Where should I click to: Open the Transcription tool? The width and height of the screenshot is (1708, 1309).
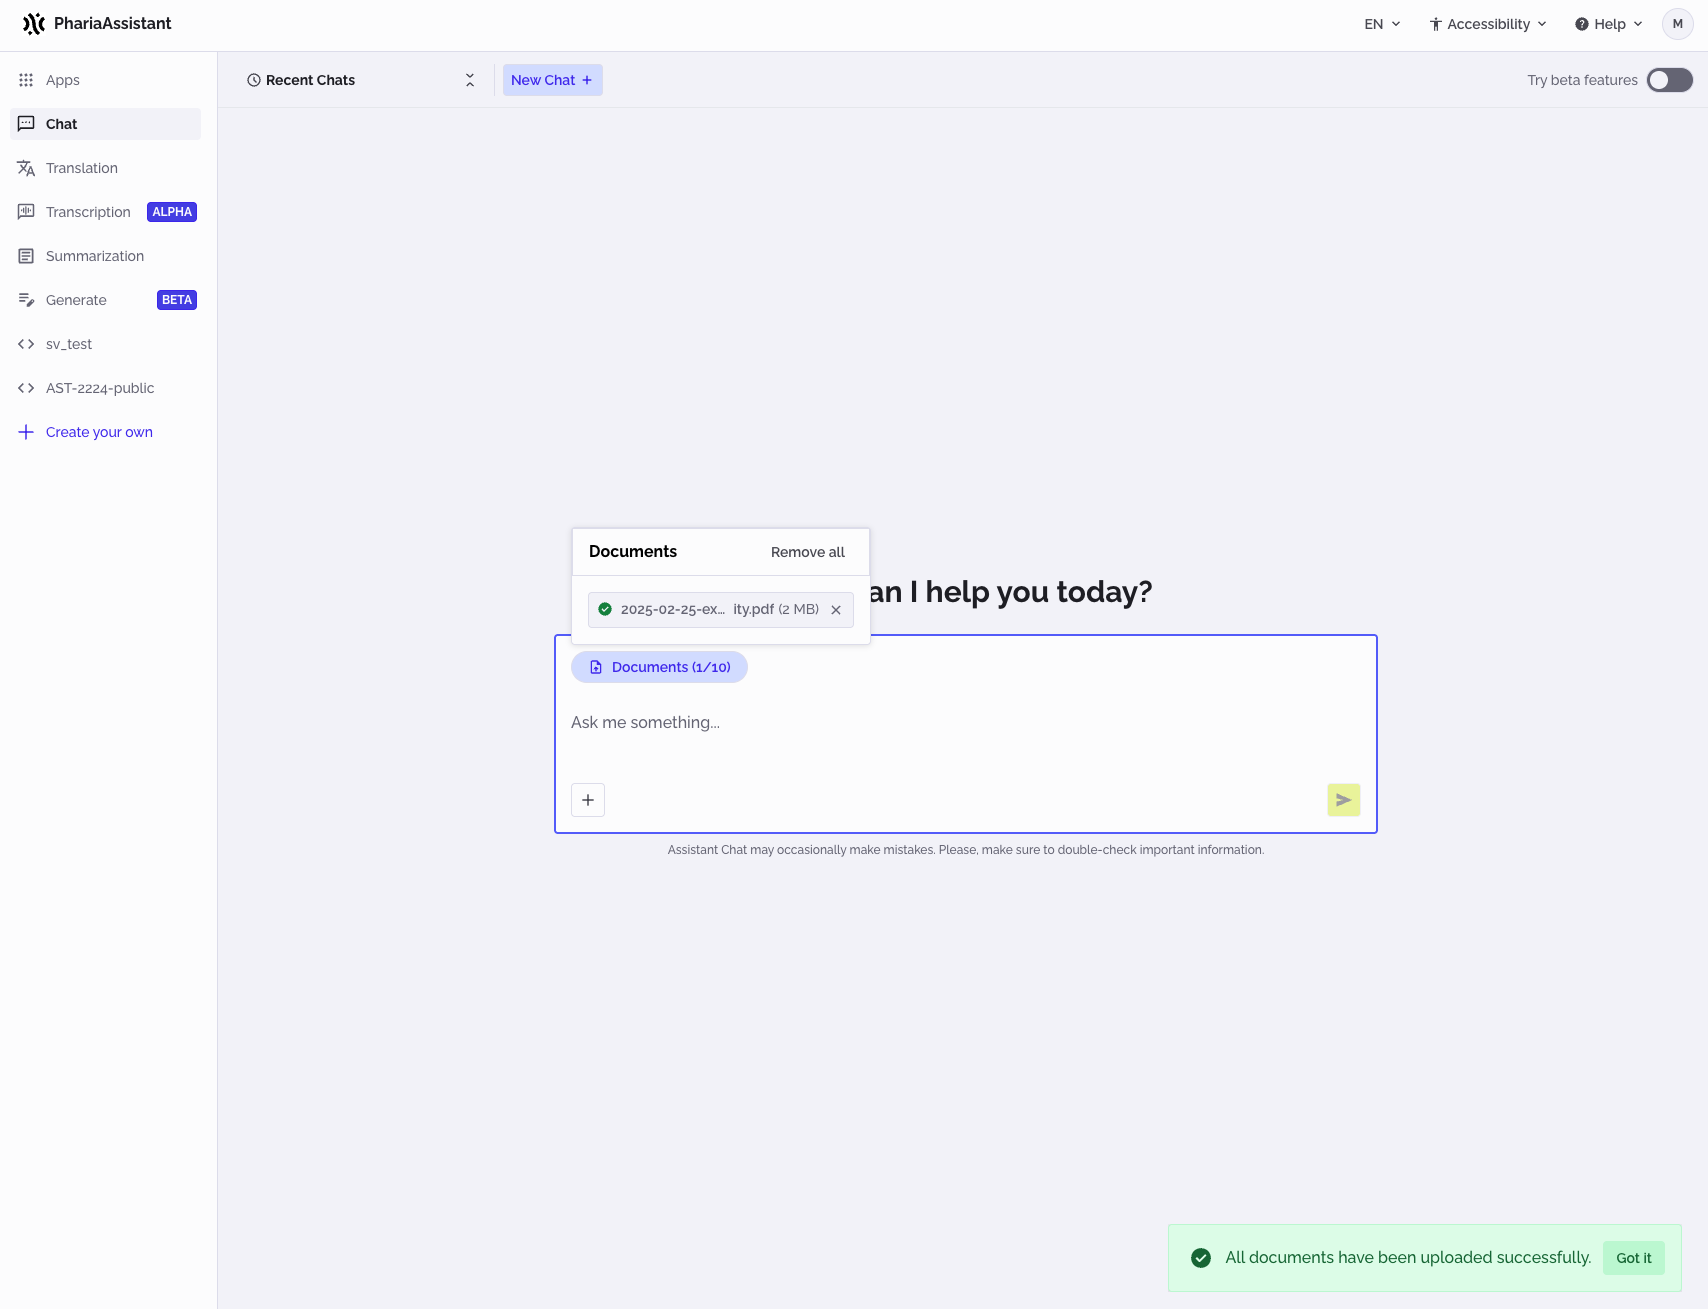click(88, 211)
